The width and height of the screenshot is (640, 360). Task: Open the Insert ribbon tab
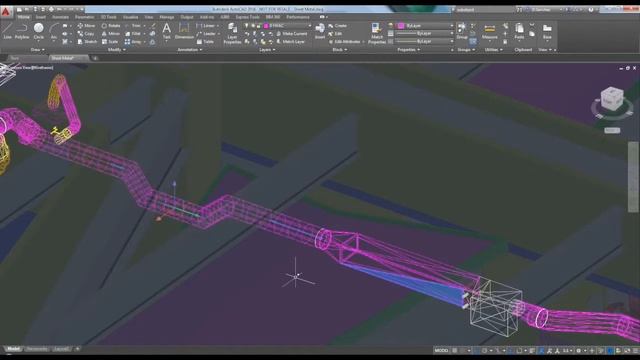[40, 17]
